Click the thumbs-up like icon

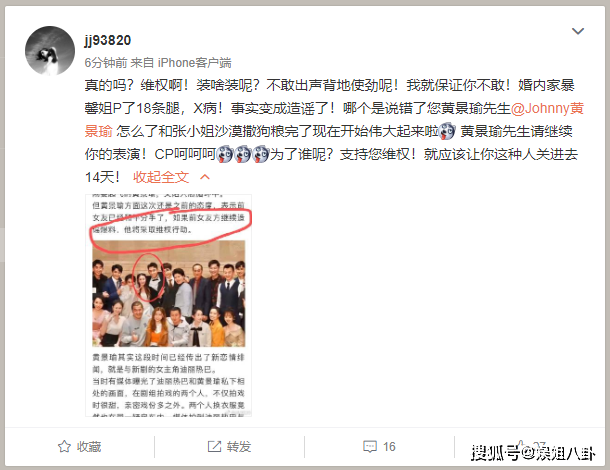coord(521,446)
